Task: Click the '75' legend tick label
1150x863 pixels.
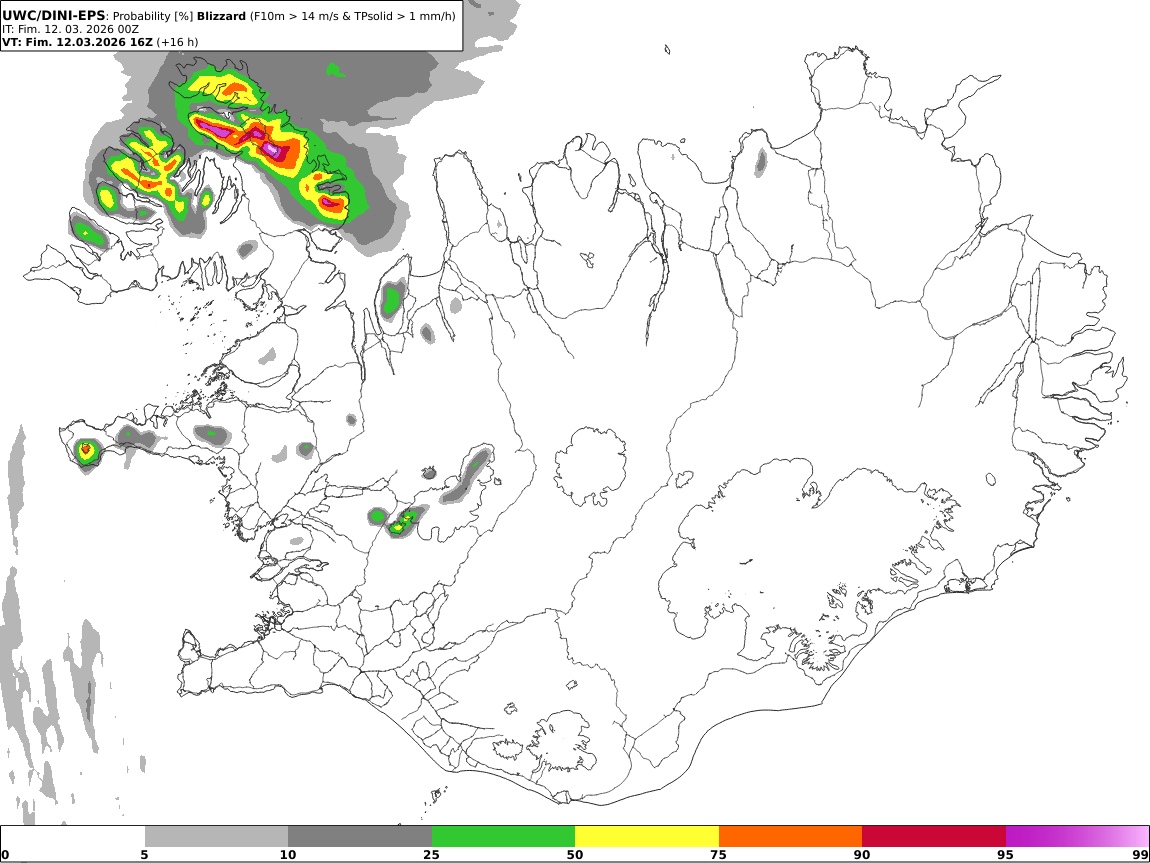Action: tap(718, 855)
